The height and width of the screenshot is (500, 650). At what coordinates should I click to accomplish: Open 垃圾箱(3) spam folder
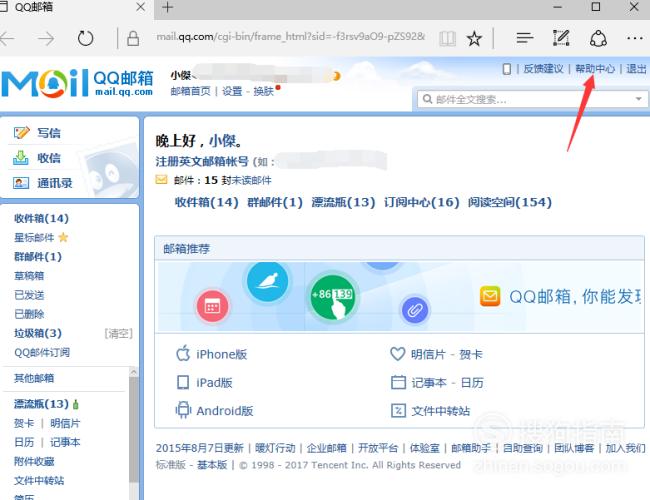pyautogui.click(x=38, y=333)
